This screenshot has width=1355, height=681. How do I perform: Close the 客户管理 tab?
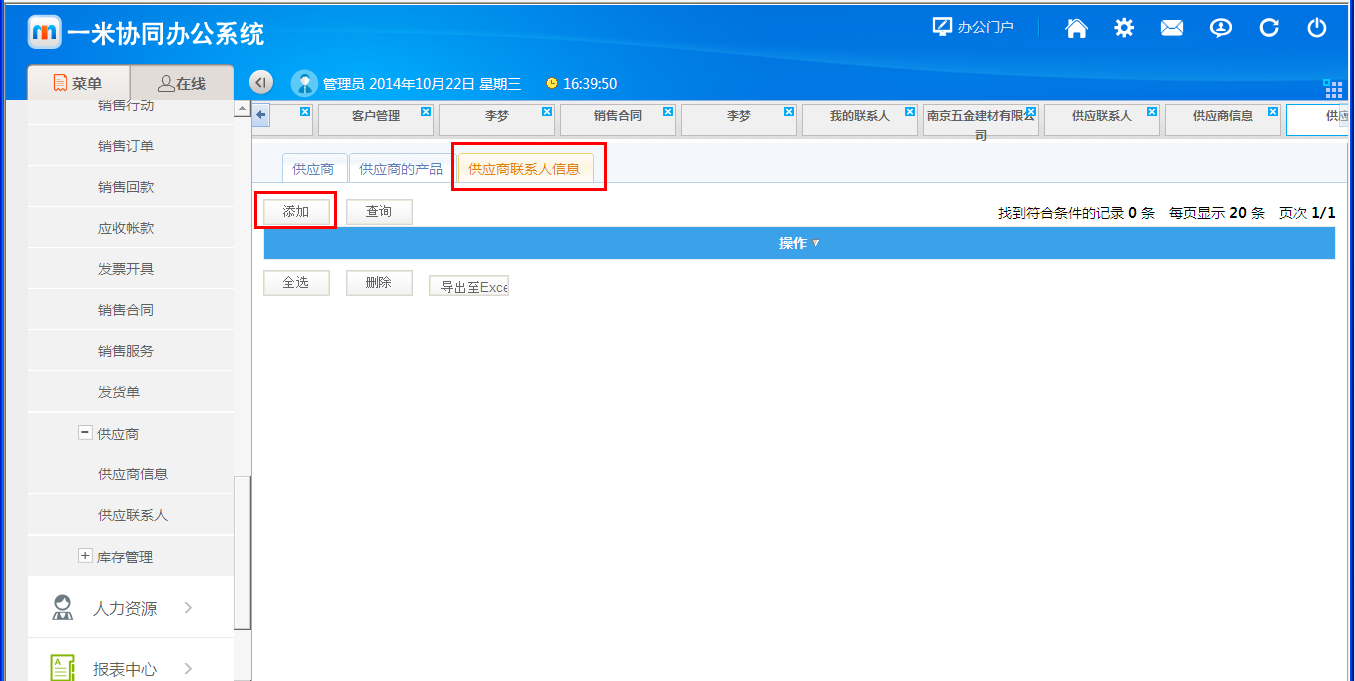click(426, 112)
